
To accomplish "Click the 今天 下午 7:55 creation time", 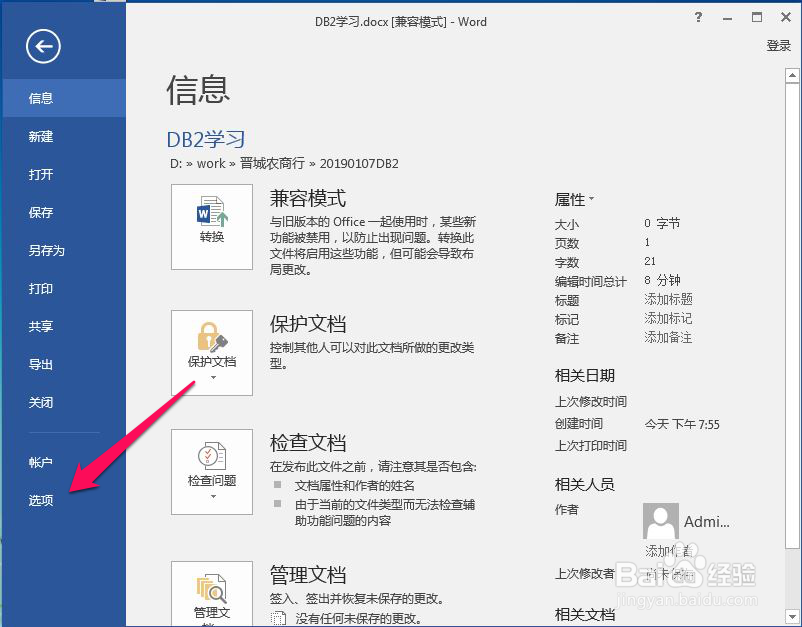I will coord(682,424).
